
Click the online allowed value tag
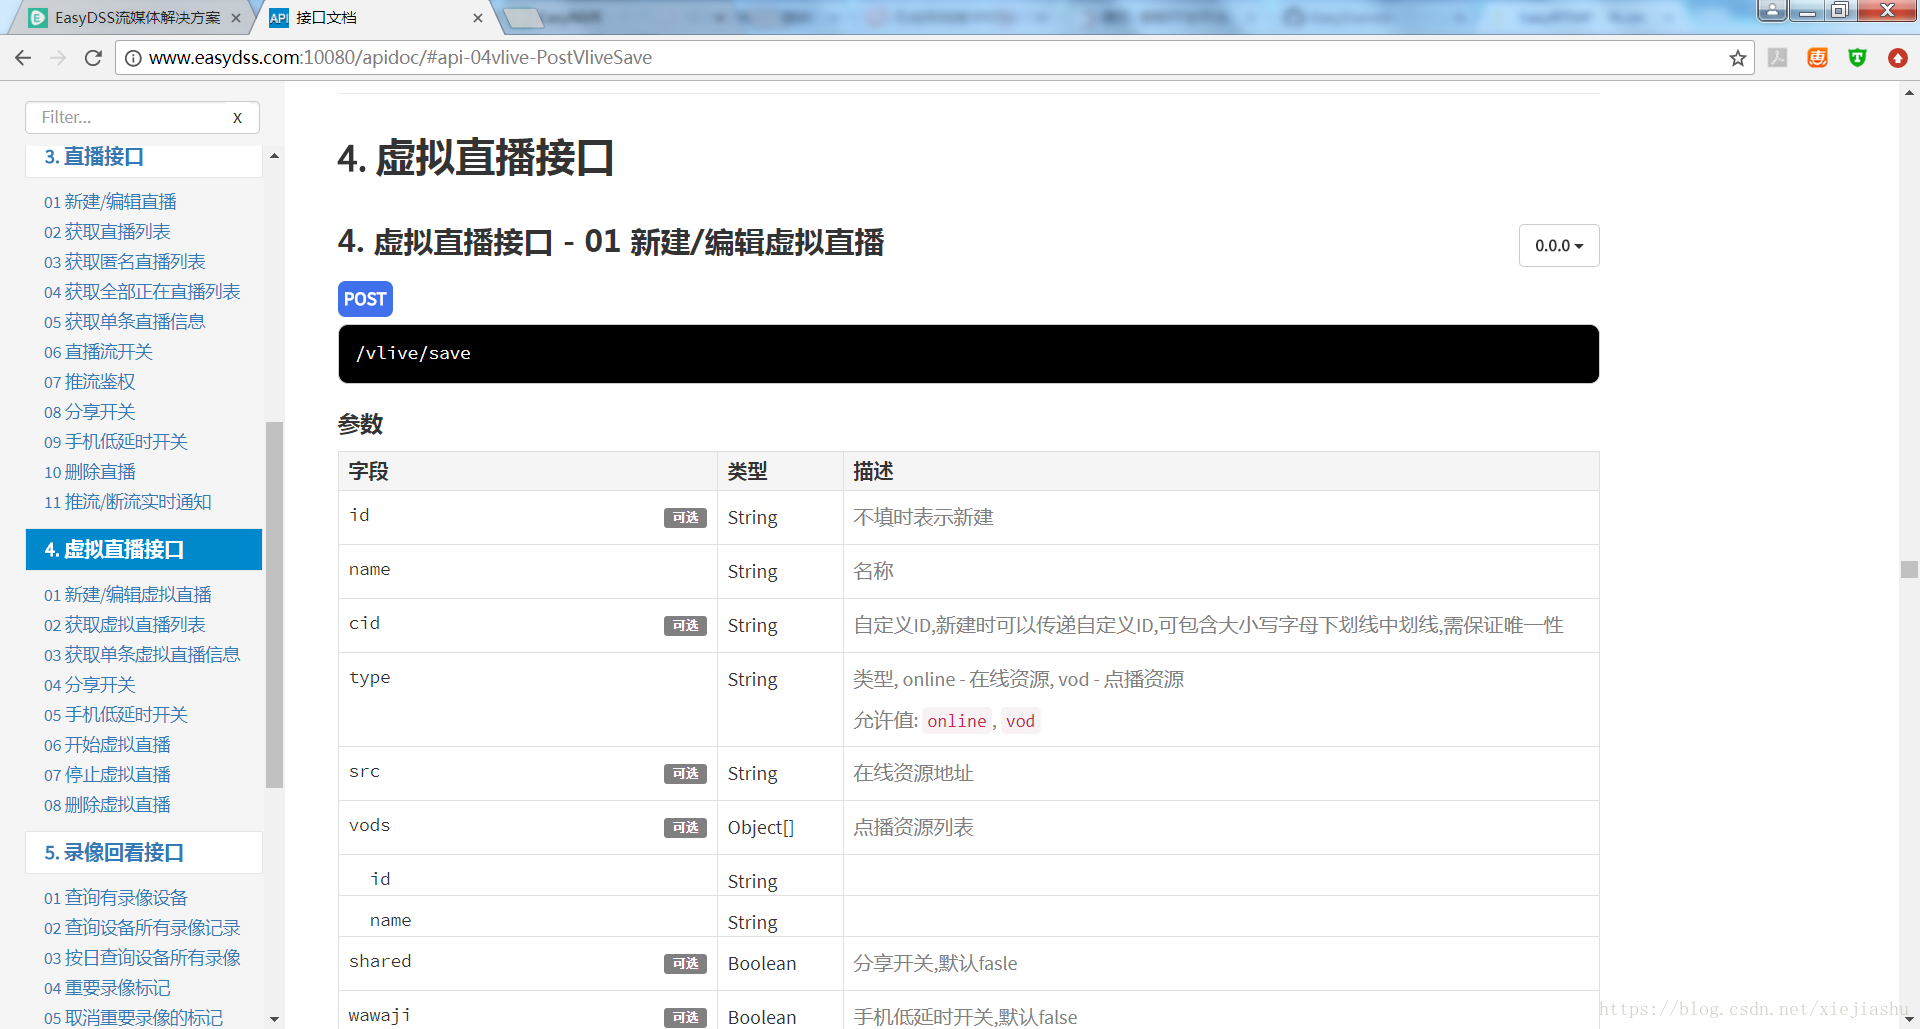coord(957,721)
